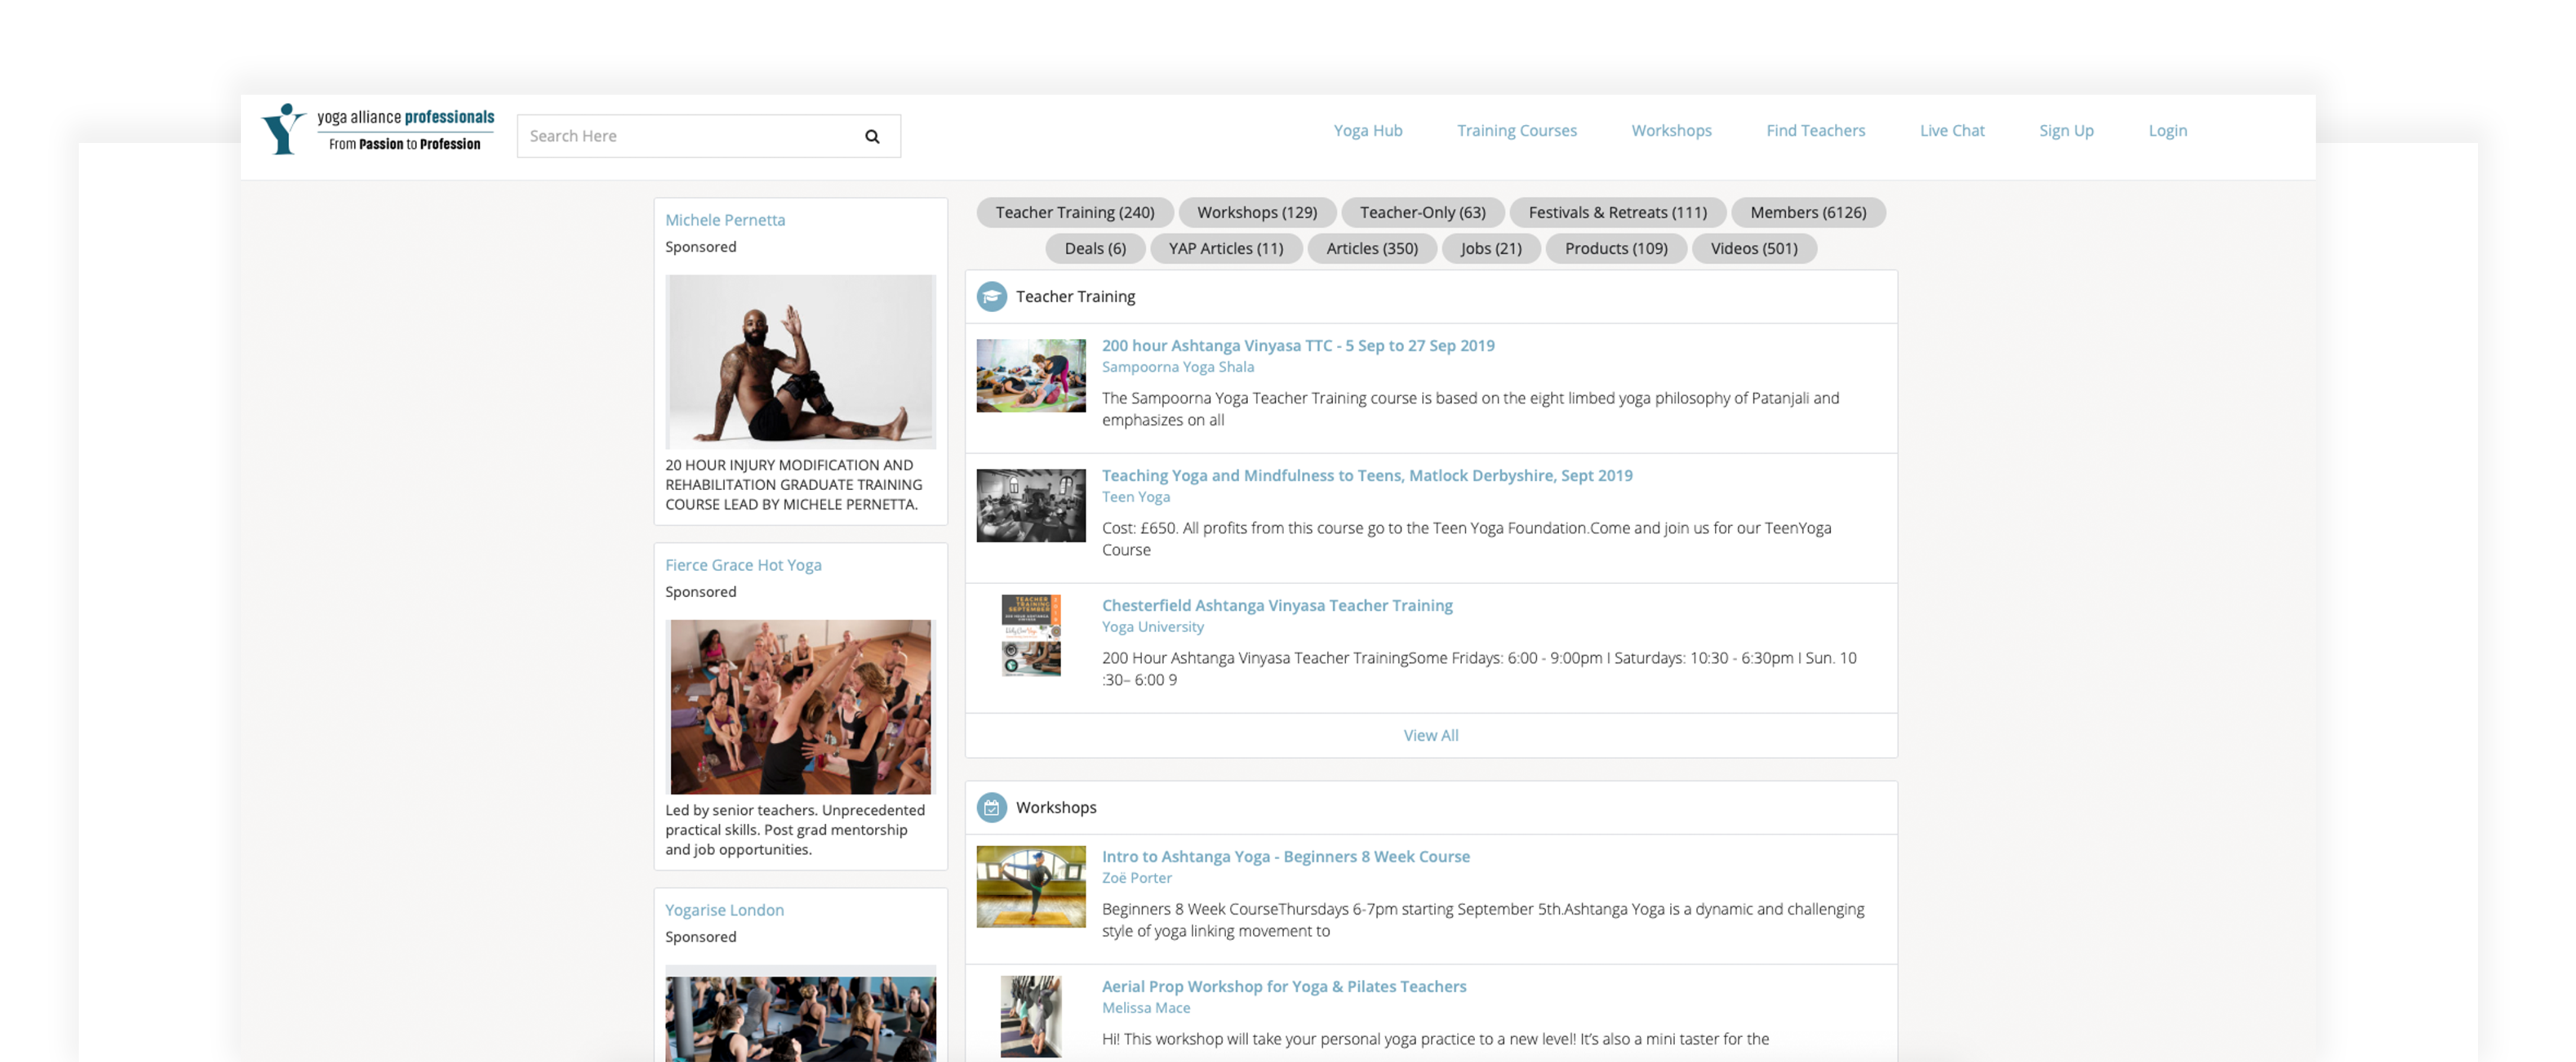Go to the Training Courses menu item
2576x1062 pixels.
tap(1516, 131)
